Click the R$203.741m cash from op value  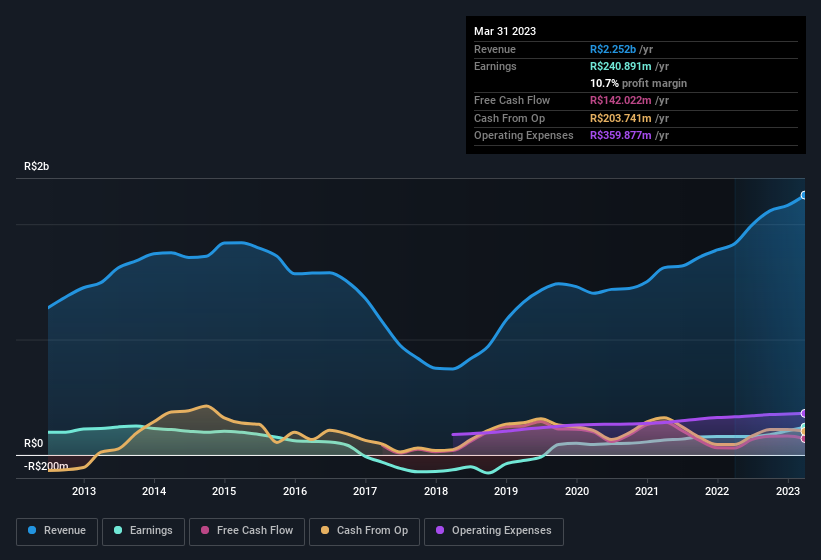(620, 118)
